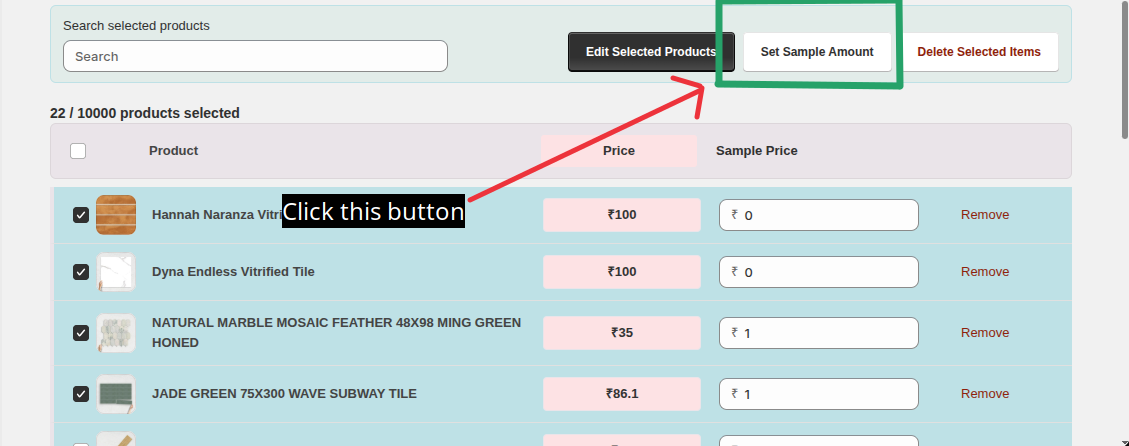Click the Dyna Endless Vitrified Tile name
This screenshot has height=446, width=1129.
click(x=233, y=272)
